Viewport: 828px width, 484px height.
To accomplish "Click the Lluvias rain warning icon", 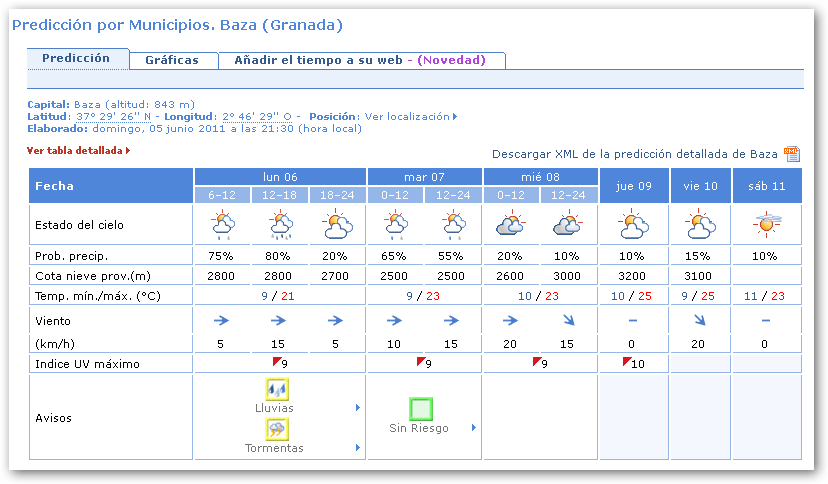I will [277, 390].
